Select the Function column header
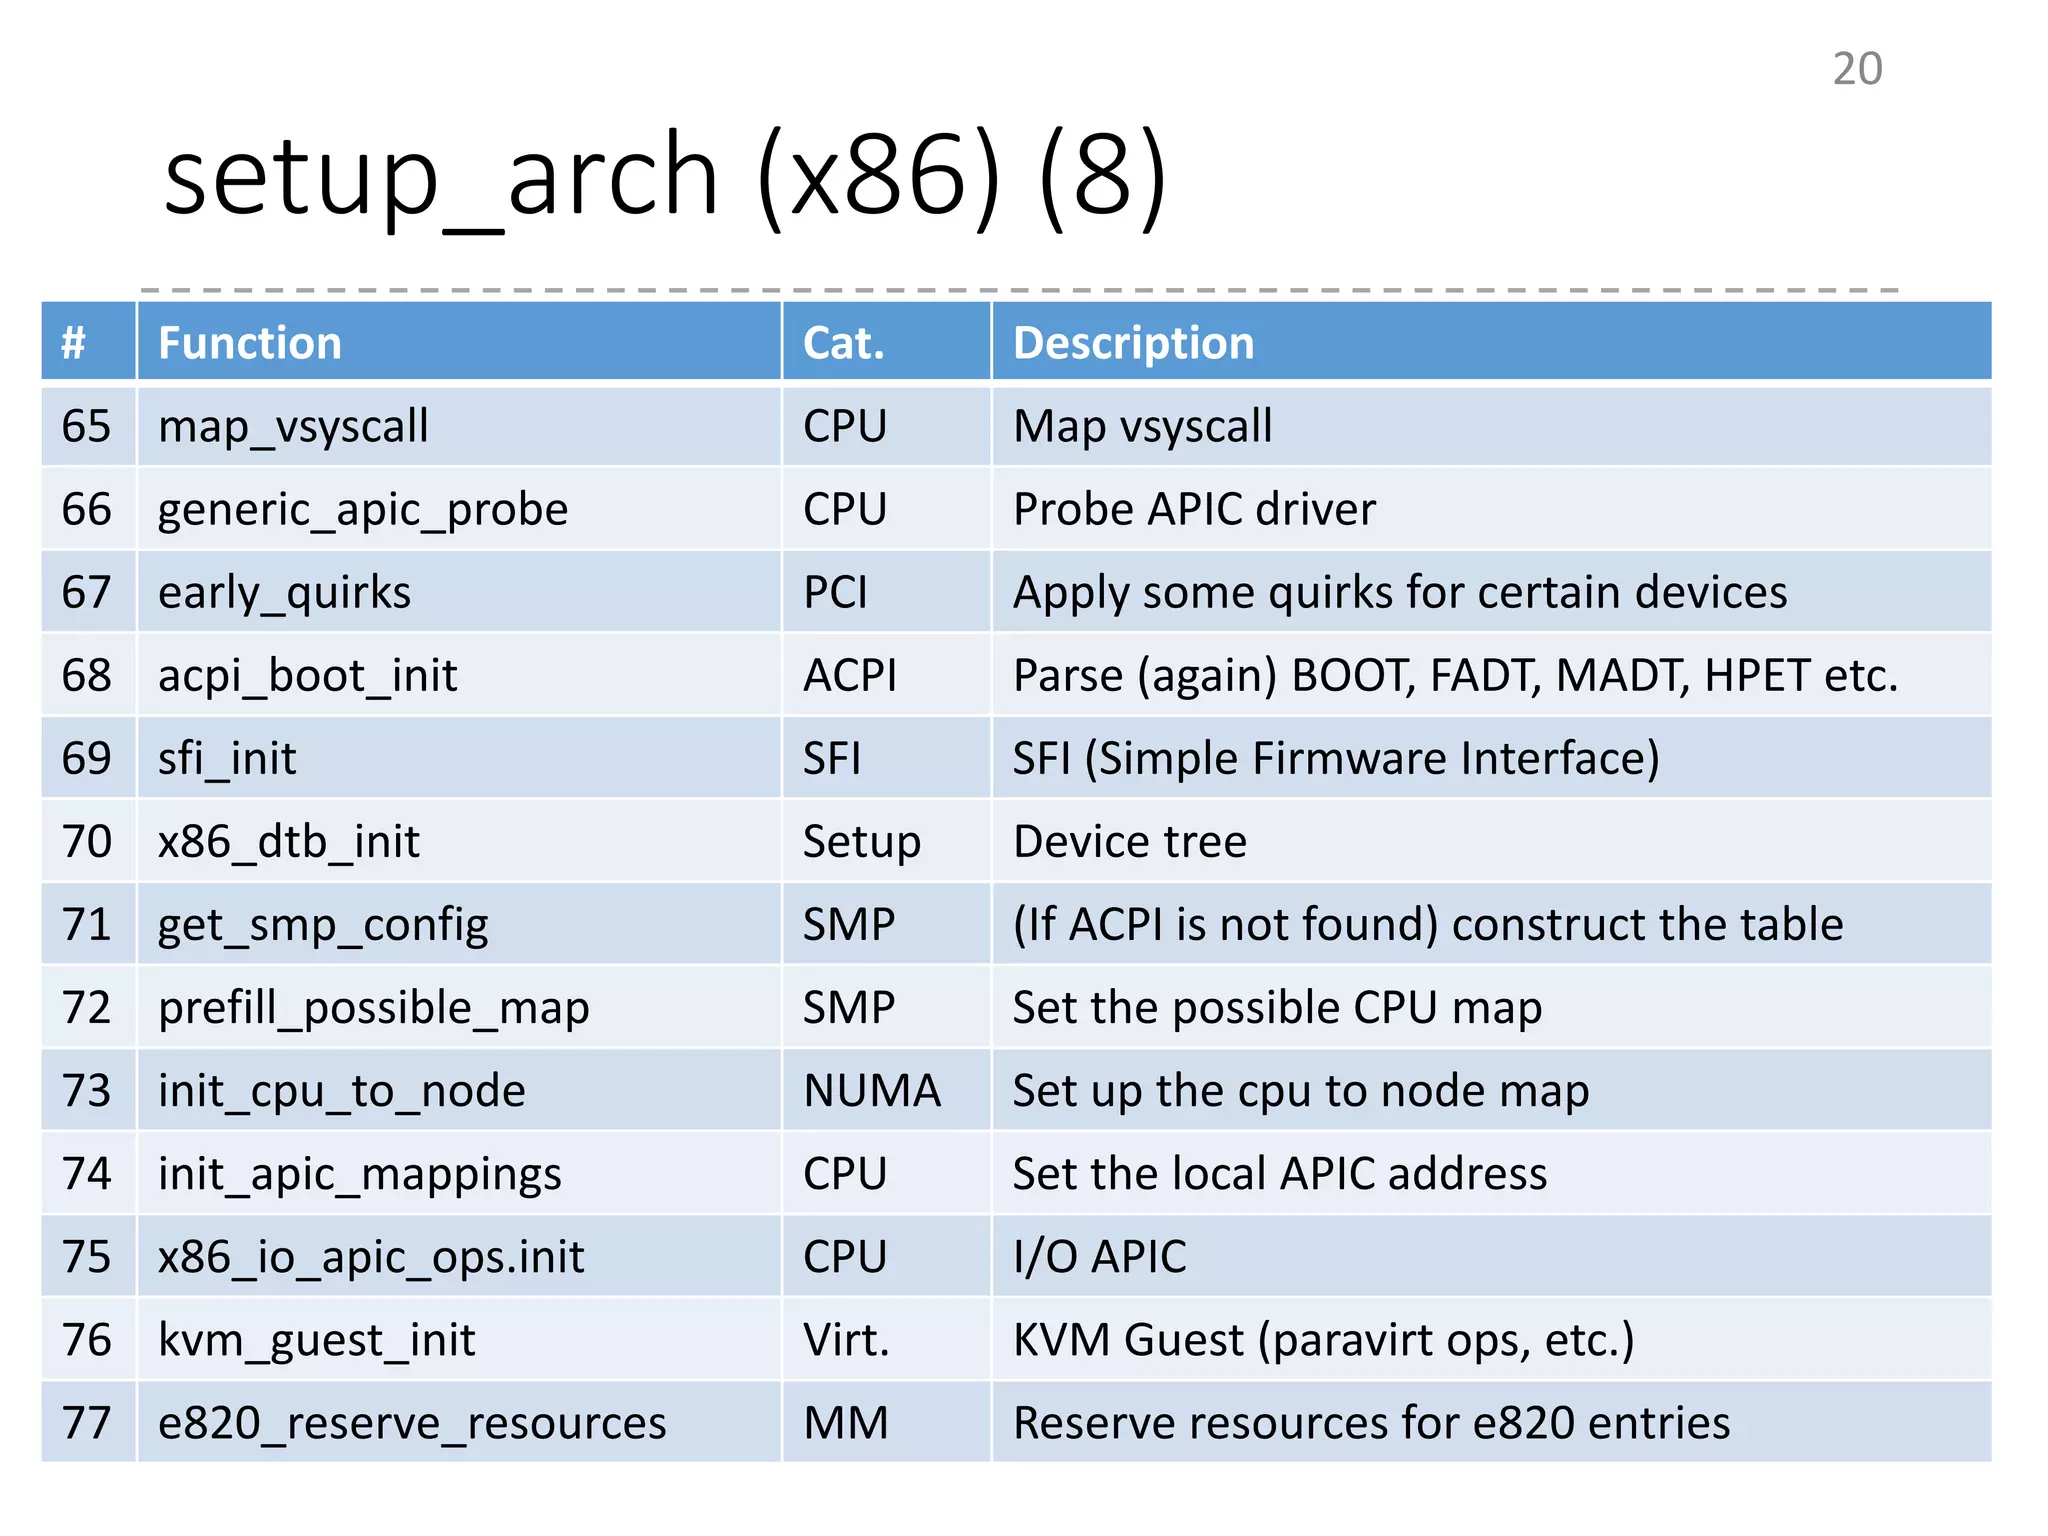The image size is (2048, 1536). (250, 343)
